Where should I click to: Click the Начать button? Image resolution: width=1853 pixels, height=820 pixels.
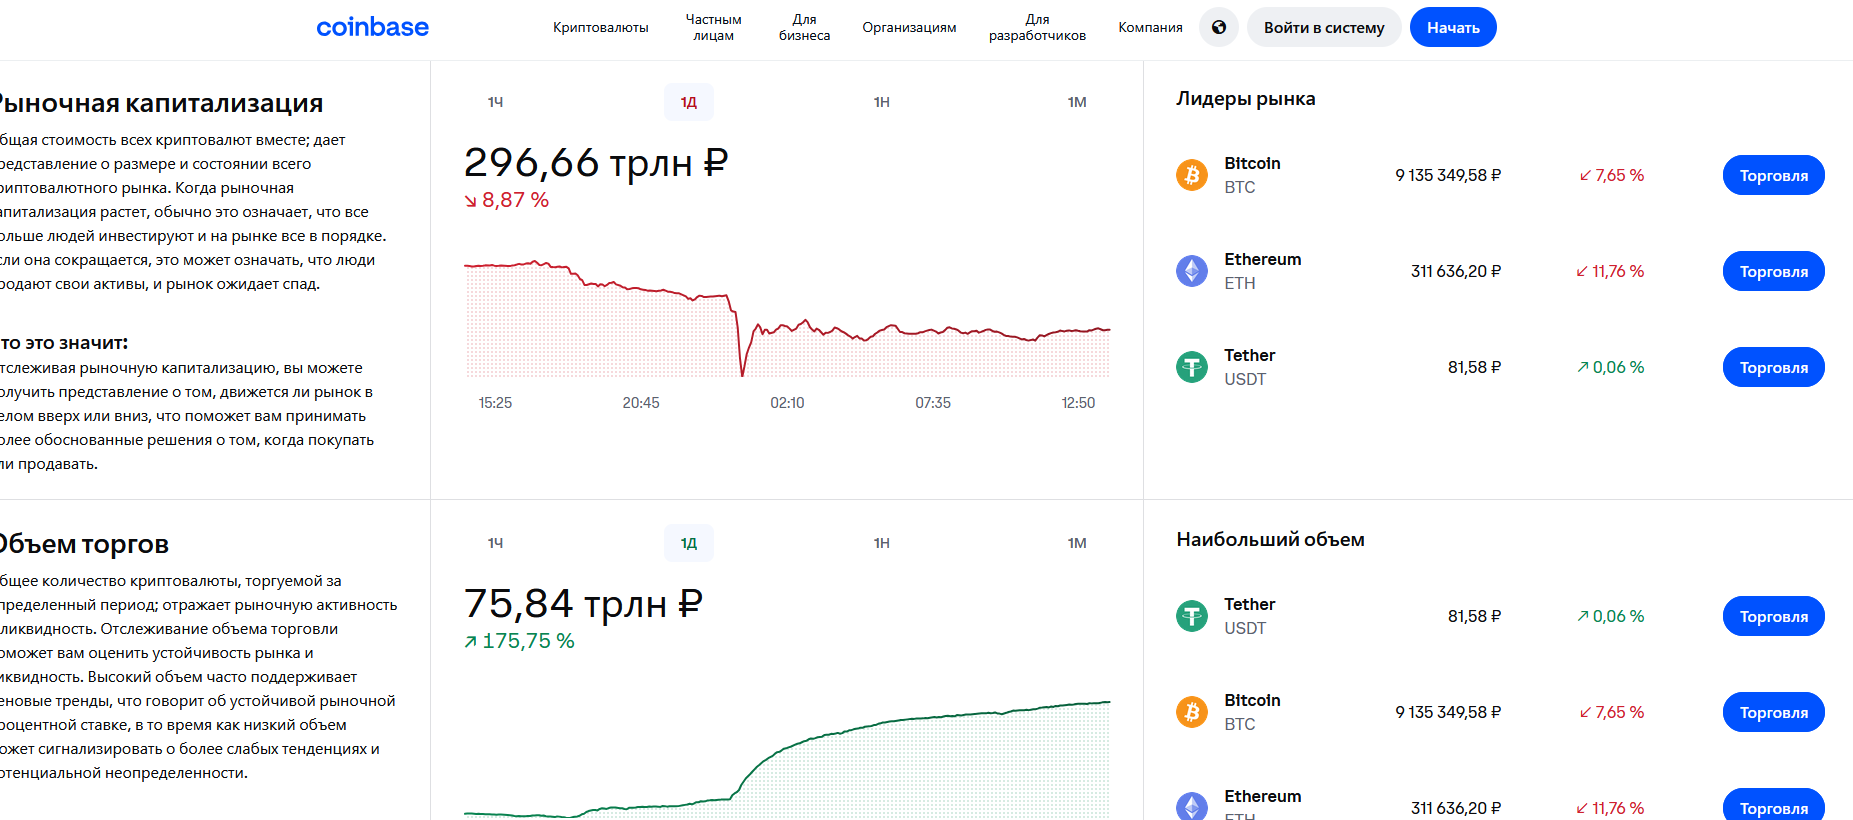pyautogui.click(x=1453, y=27)
